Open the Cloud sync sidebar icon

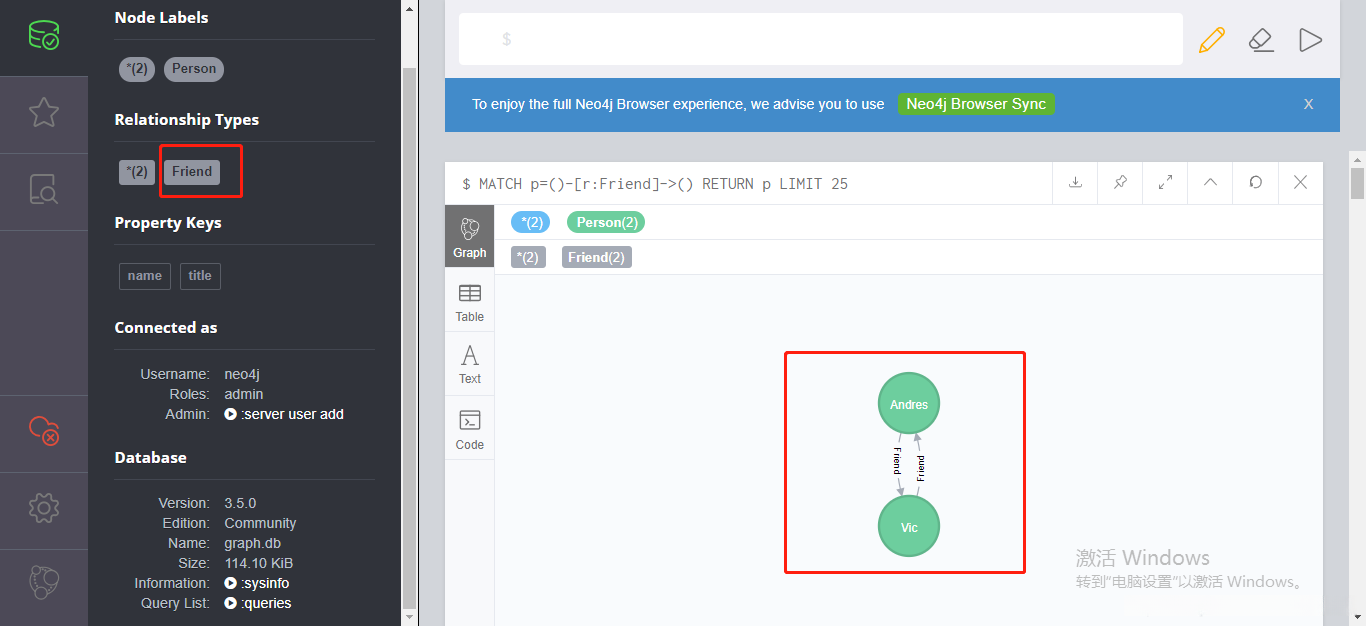click(x=44, y=431)
